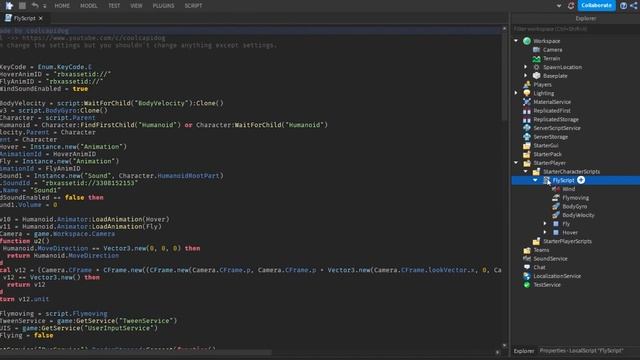This screenshot has width=640, height=360.
Task: Select the Lighting bulb icon
Action: 527,93
